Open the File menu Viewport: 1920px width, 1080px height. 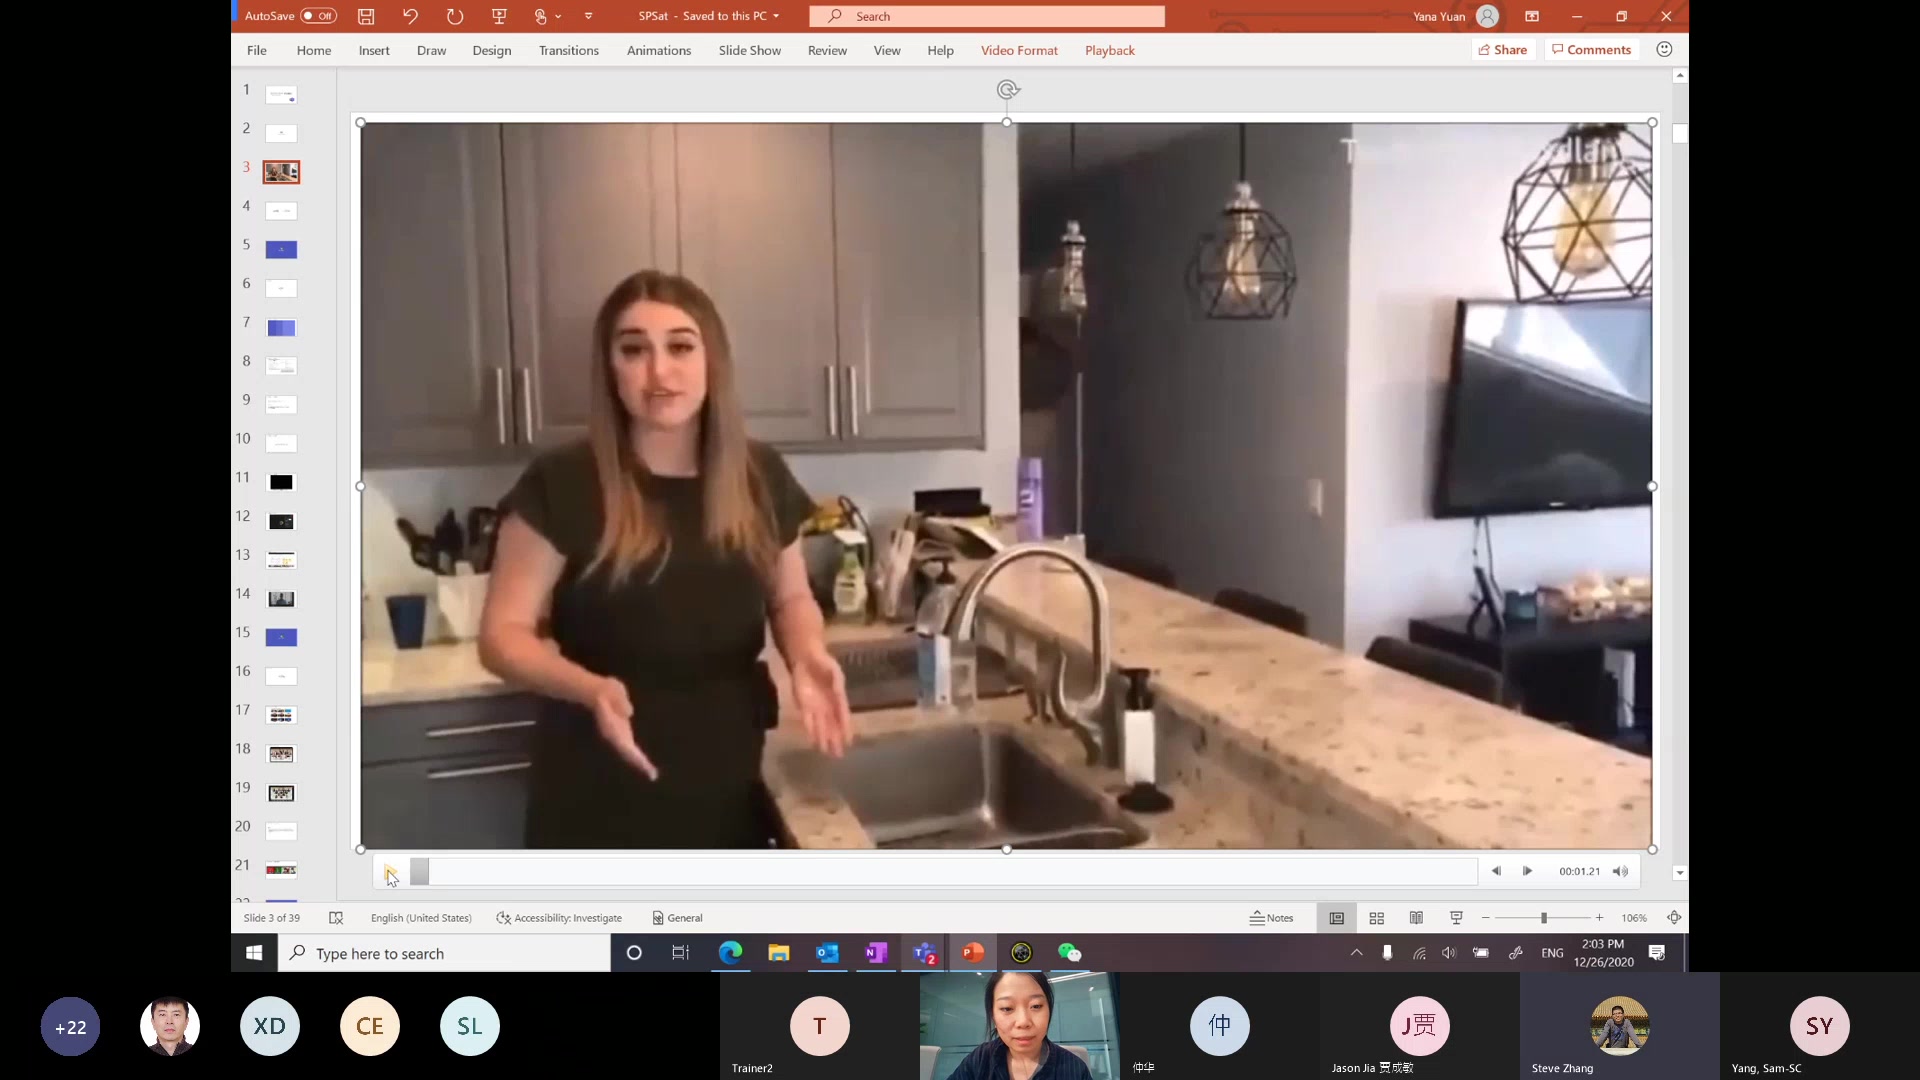[x=257, y=50]
